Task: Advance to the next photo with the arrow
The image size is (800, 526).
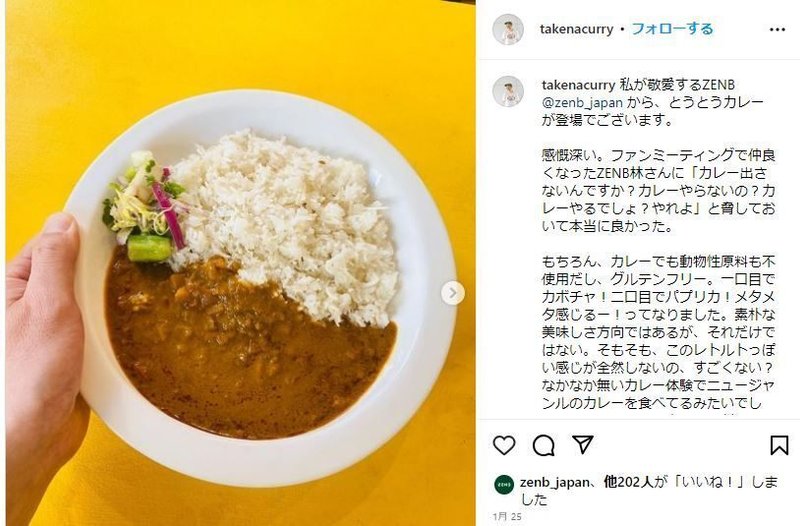Action: pos(453,293)
